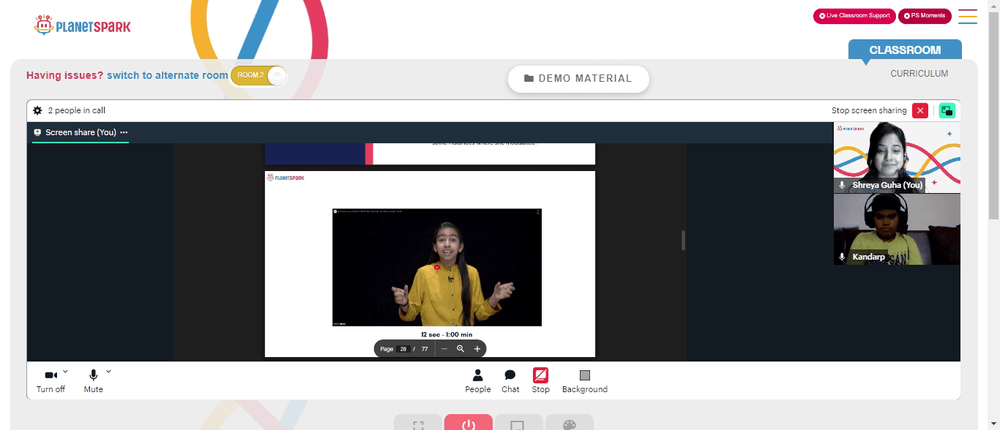Viewport: 1000px width, 430px height.
Task: Switch to CLASSROOM tab
Action: tap(904, 50)
